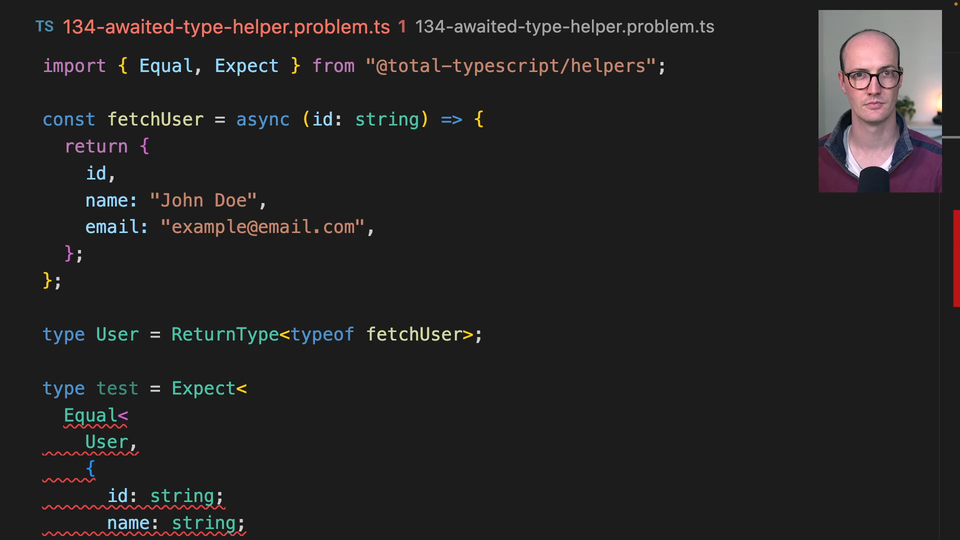Click User in the type User declaration
The width and height of the screenshot is (960, 540).
coord(117,334)
